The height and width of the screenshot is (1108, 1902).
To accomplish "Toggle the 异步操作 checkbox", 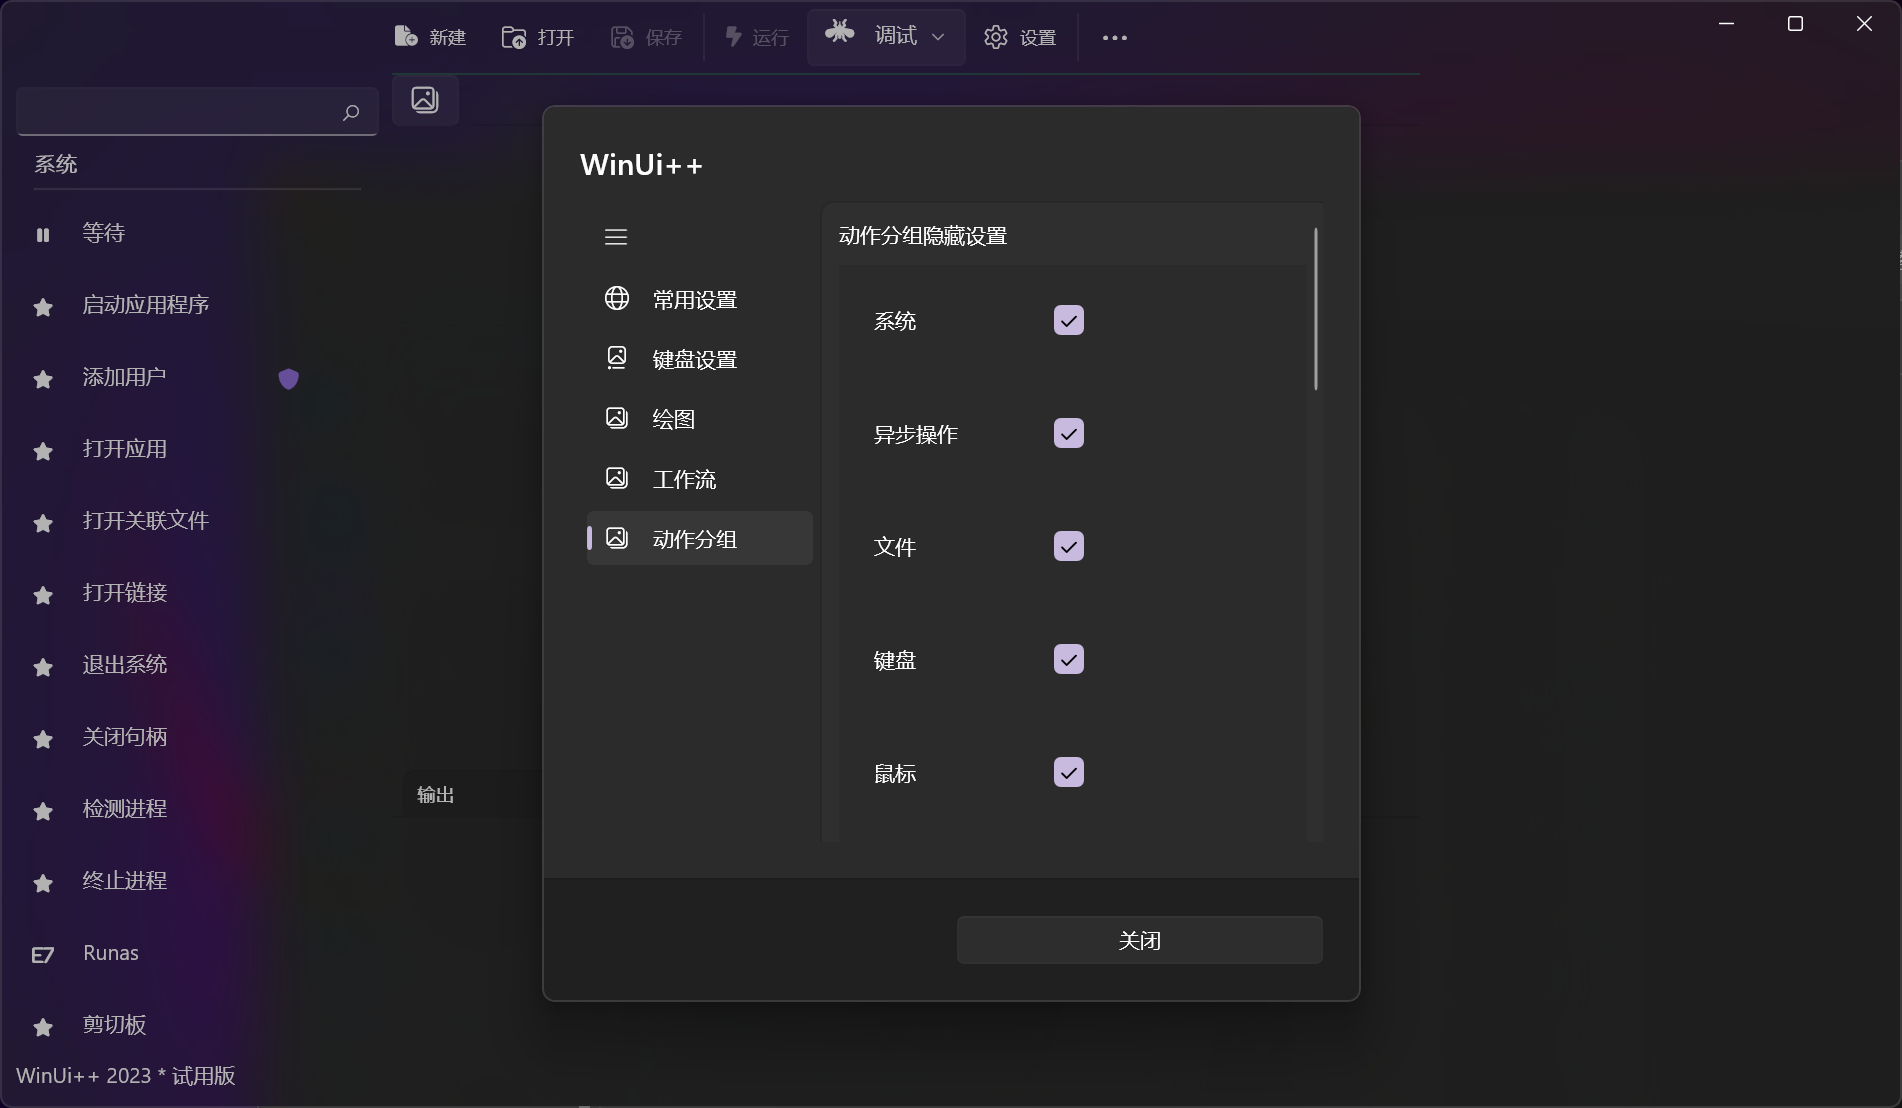I will click(x=1068, y=433).
